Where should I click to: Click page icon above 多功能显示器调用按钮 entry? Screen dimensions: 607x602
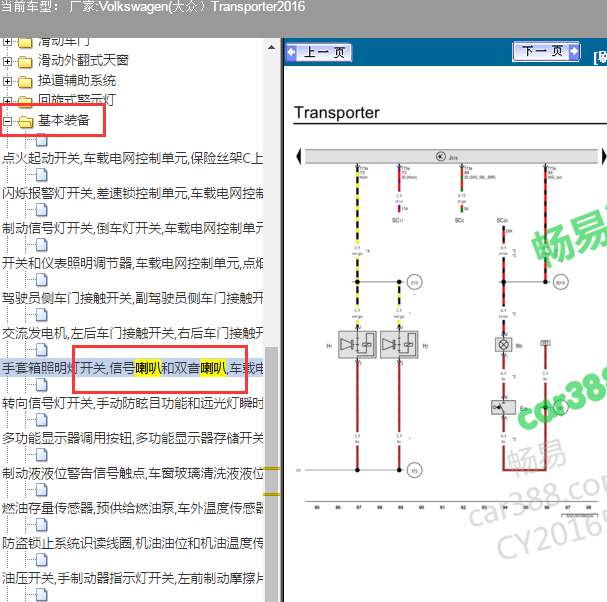coord(42,420)
